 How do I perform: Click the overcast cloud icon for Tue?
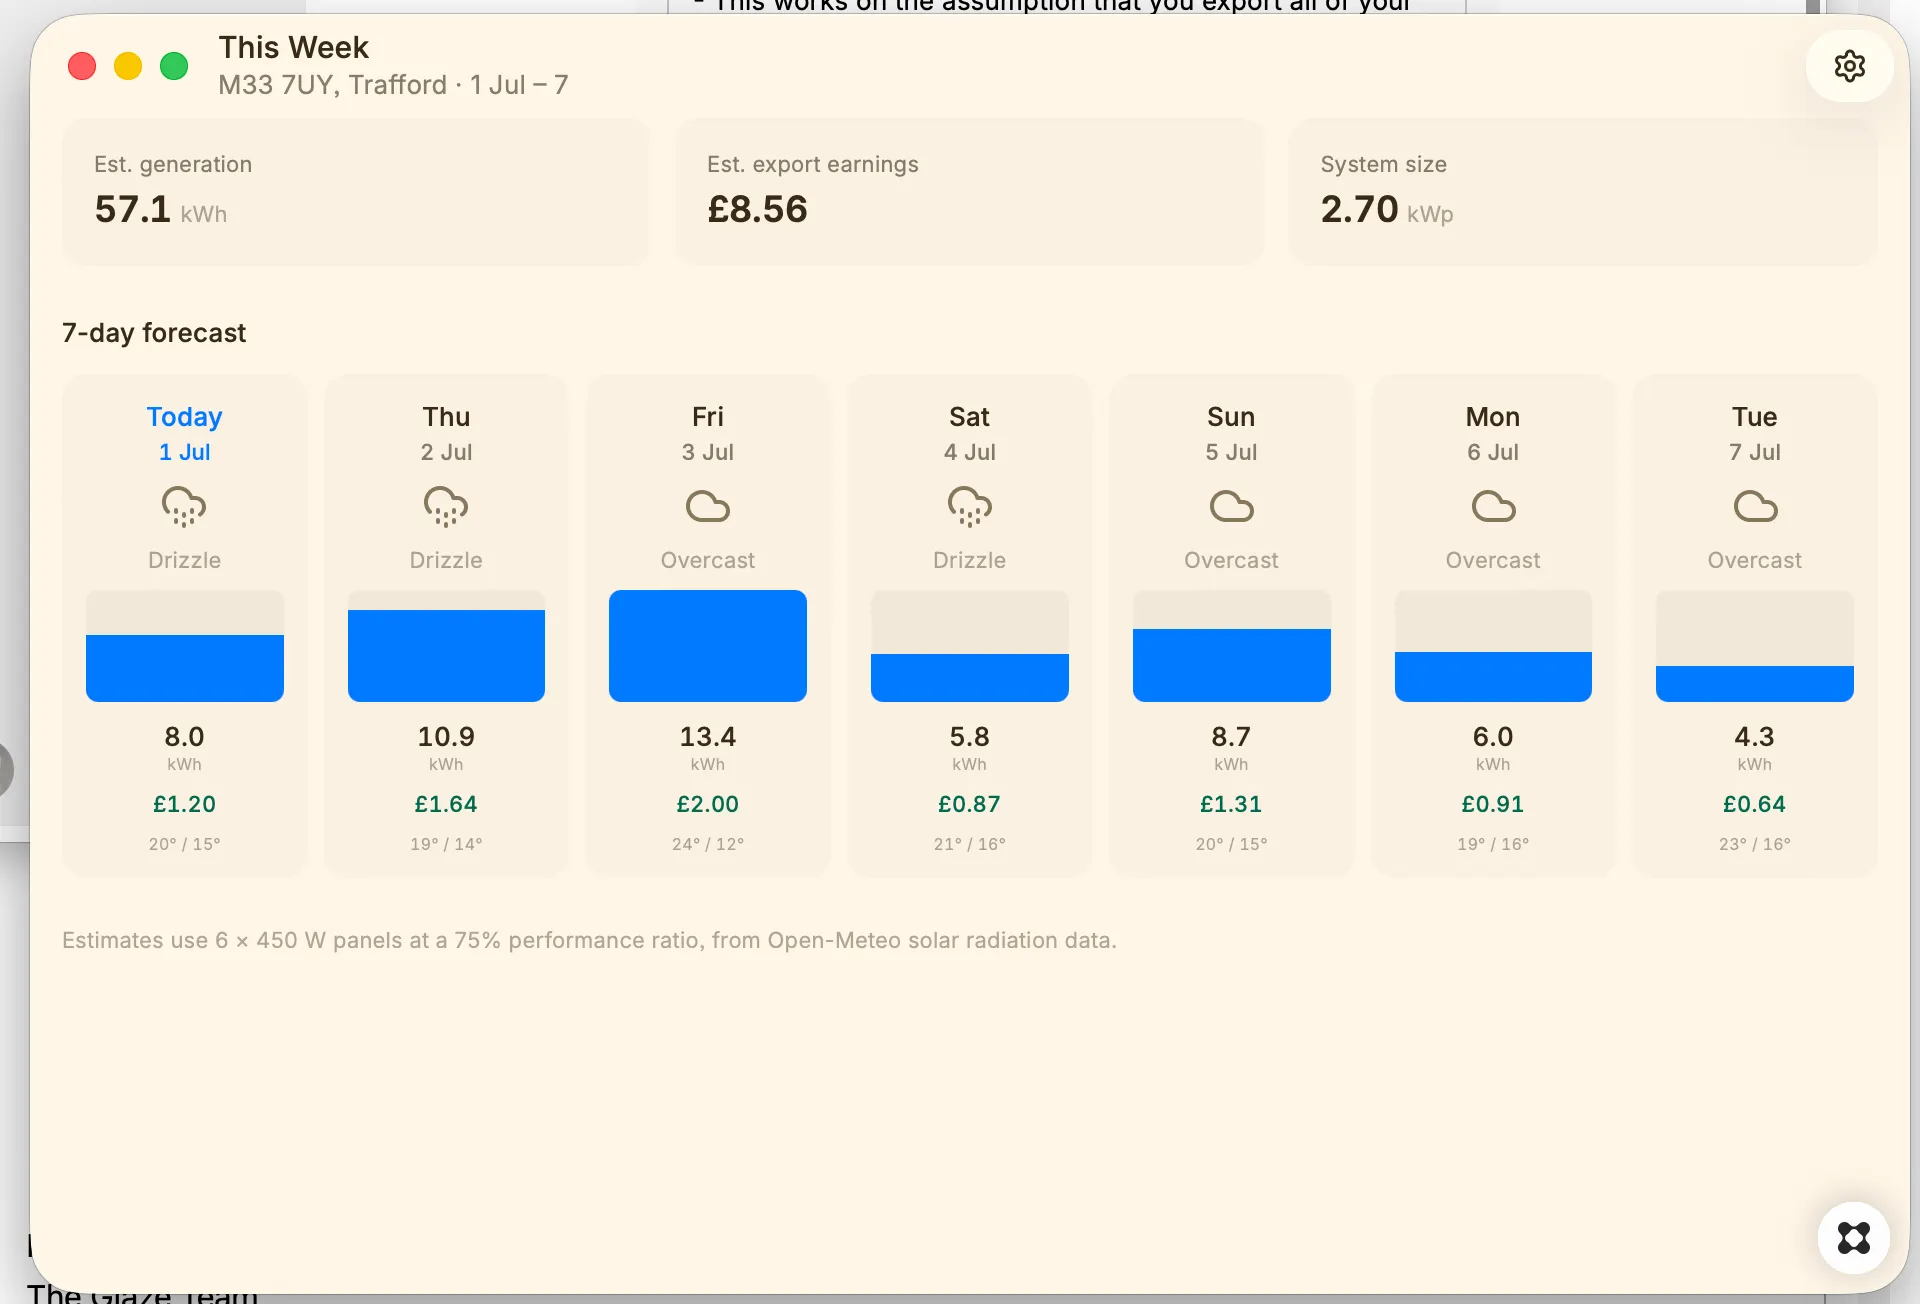pyautogui.click(x=1755, y=507)
